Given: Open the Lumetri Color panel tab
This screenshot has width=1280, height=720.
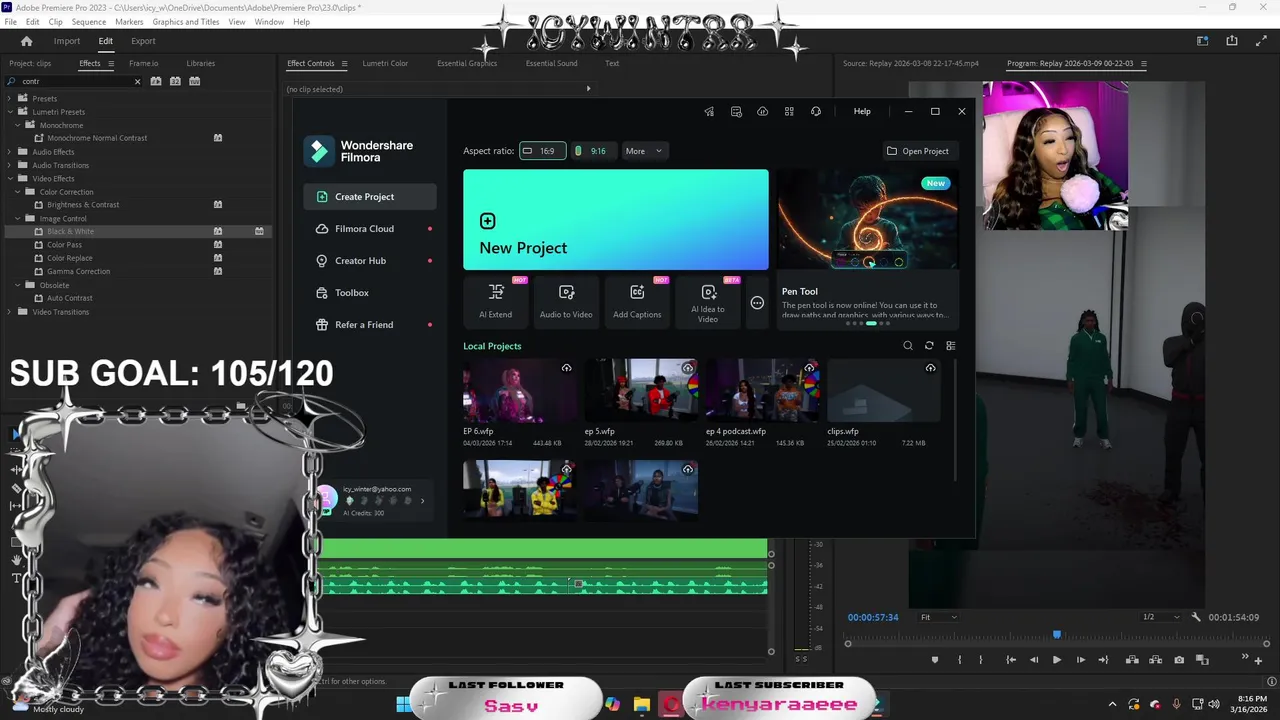Looking at the screenshot, I should [385, 63].
